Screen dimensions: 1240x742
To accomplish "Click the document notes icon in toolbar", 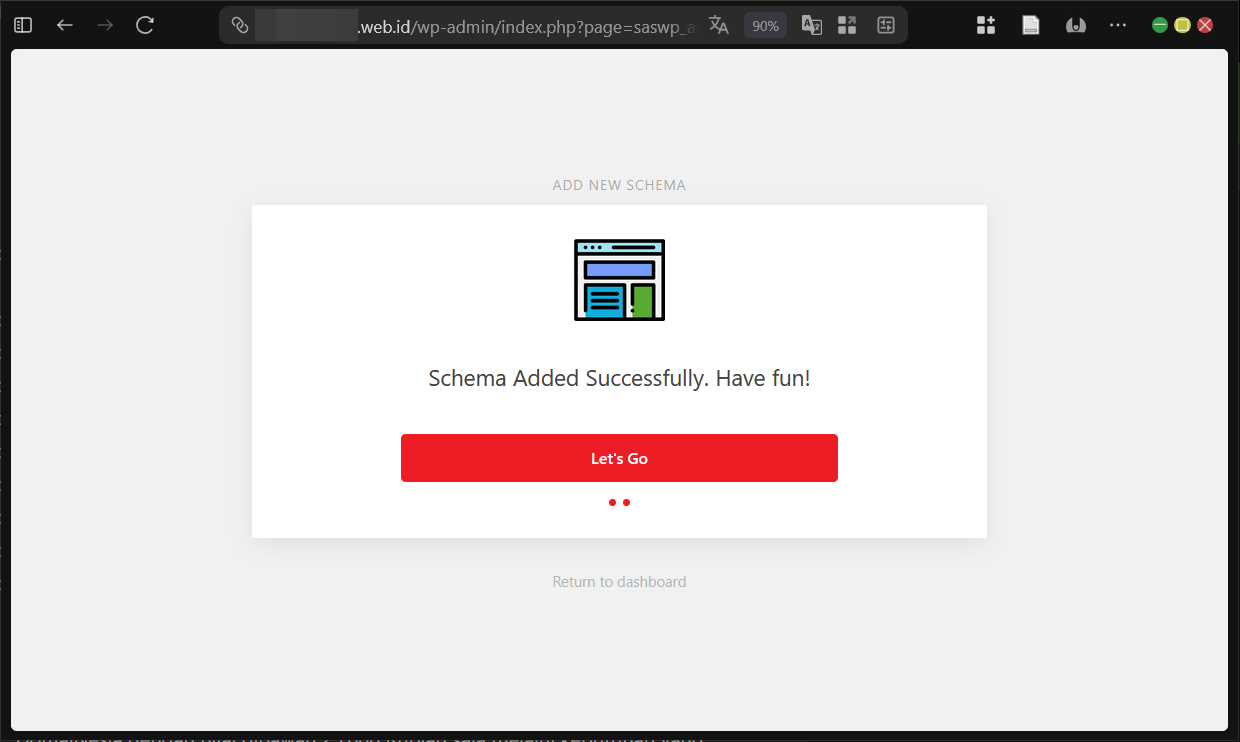I will [x=1031, y=25].
